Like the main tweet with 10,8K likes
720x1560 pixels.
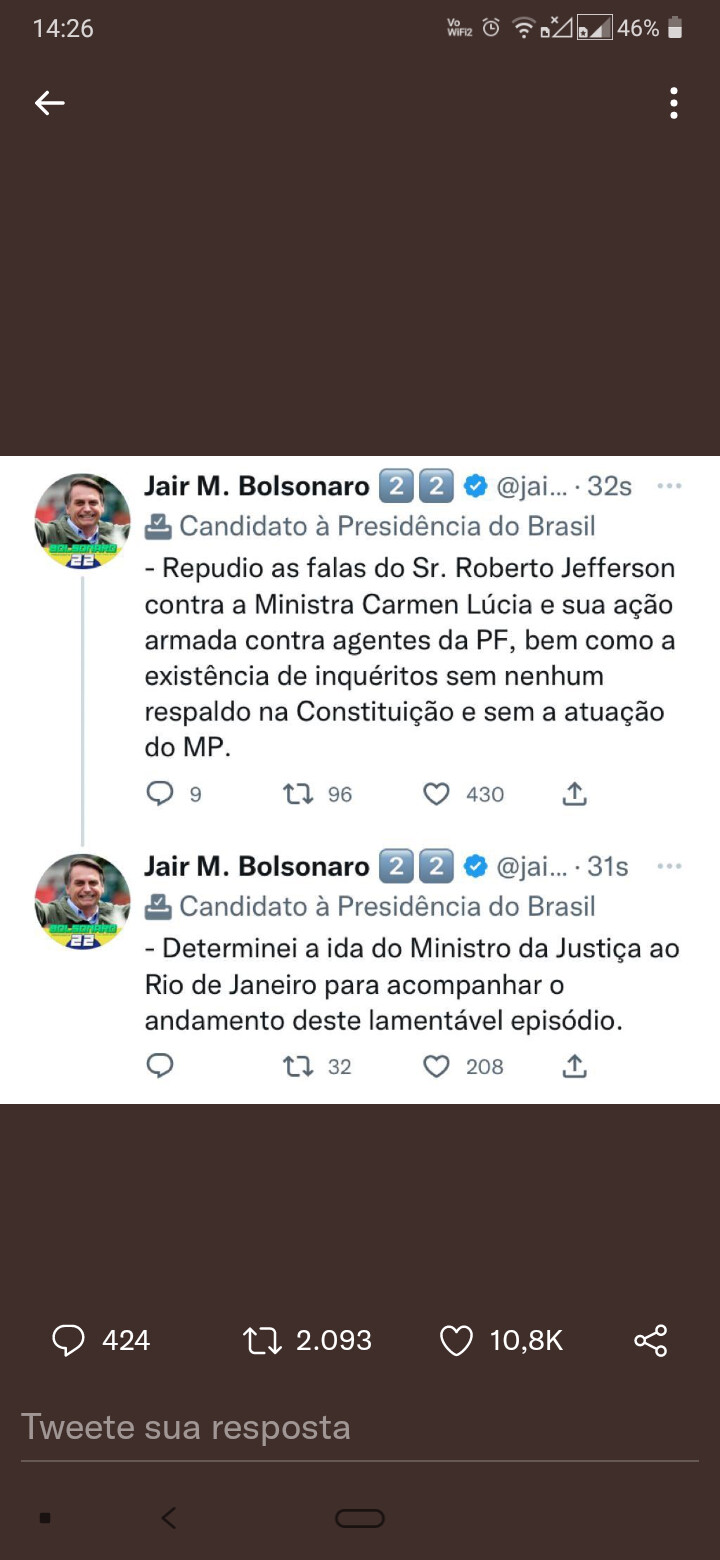coord(456,1341)
